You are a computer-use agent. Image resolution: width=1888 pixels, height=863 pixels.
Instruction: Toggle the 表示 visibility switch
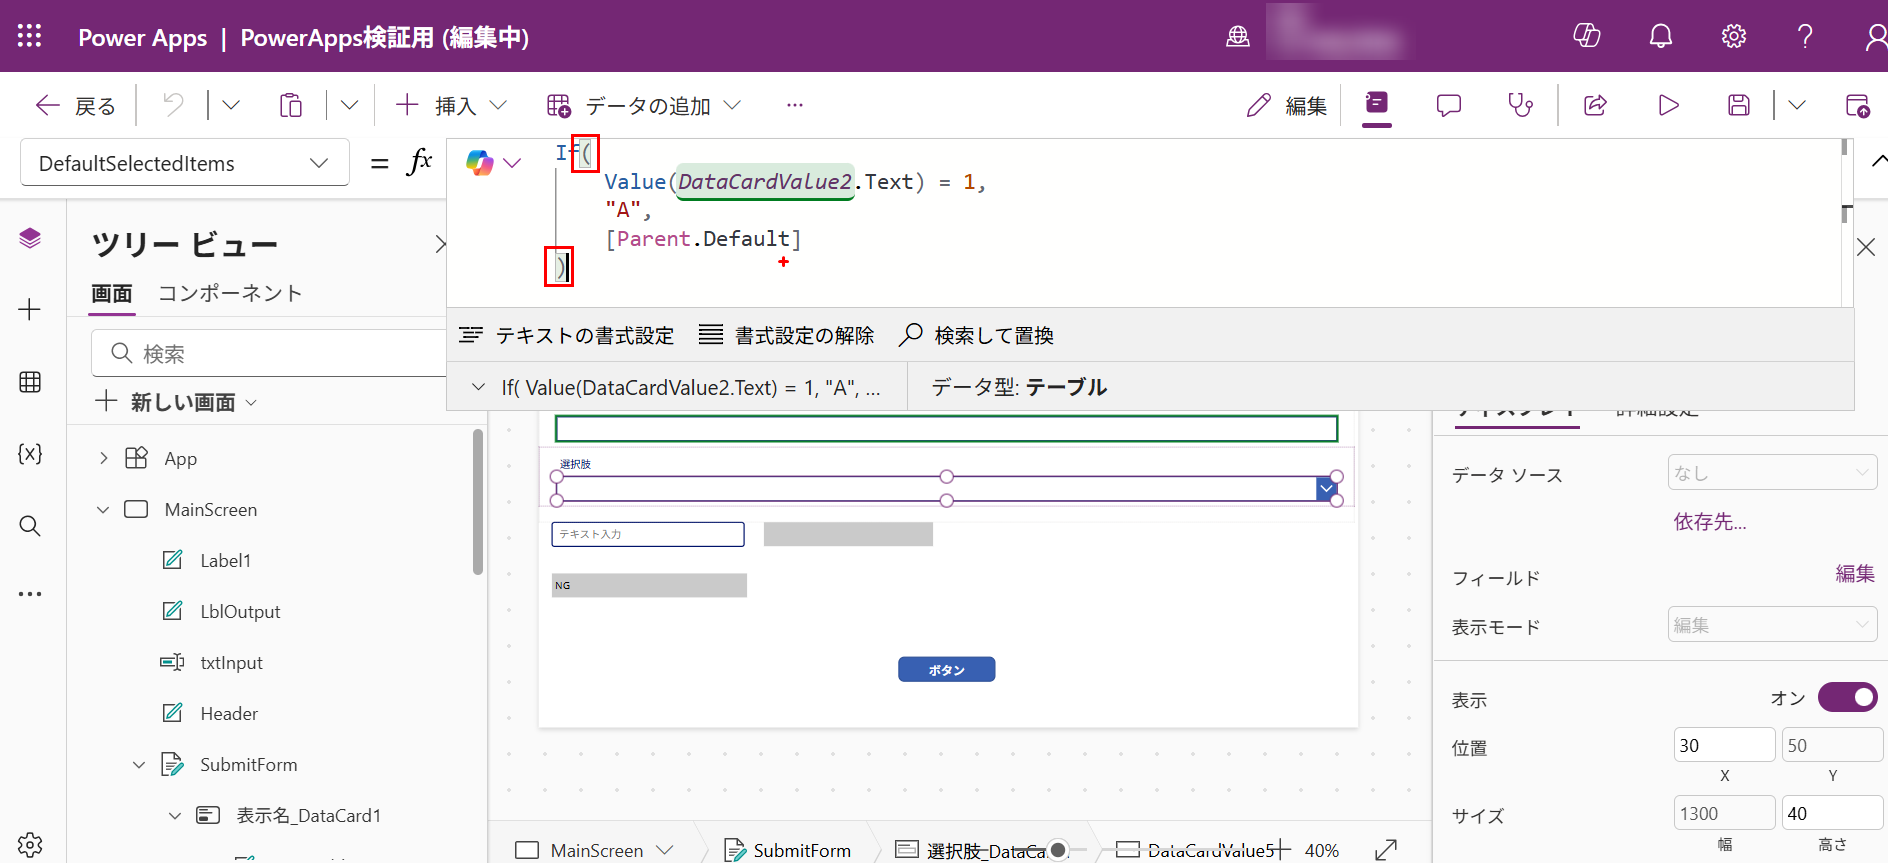tap(1847, 697)
